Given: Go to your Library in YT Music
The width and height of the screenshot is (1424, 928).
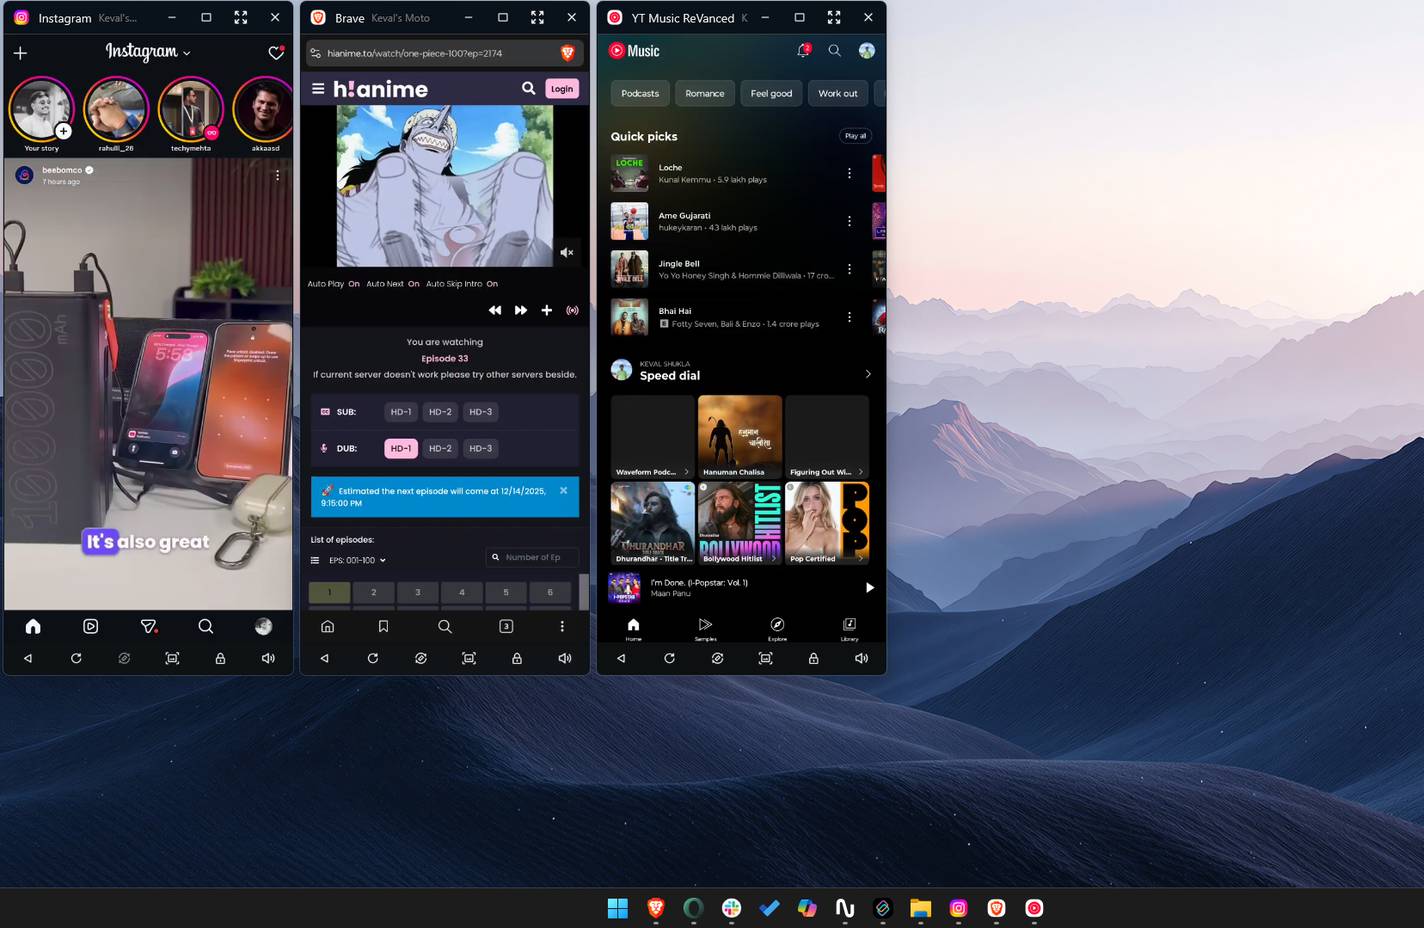Looking at the screenshot, I should pyautogui.click(x=849, y=626).
